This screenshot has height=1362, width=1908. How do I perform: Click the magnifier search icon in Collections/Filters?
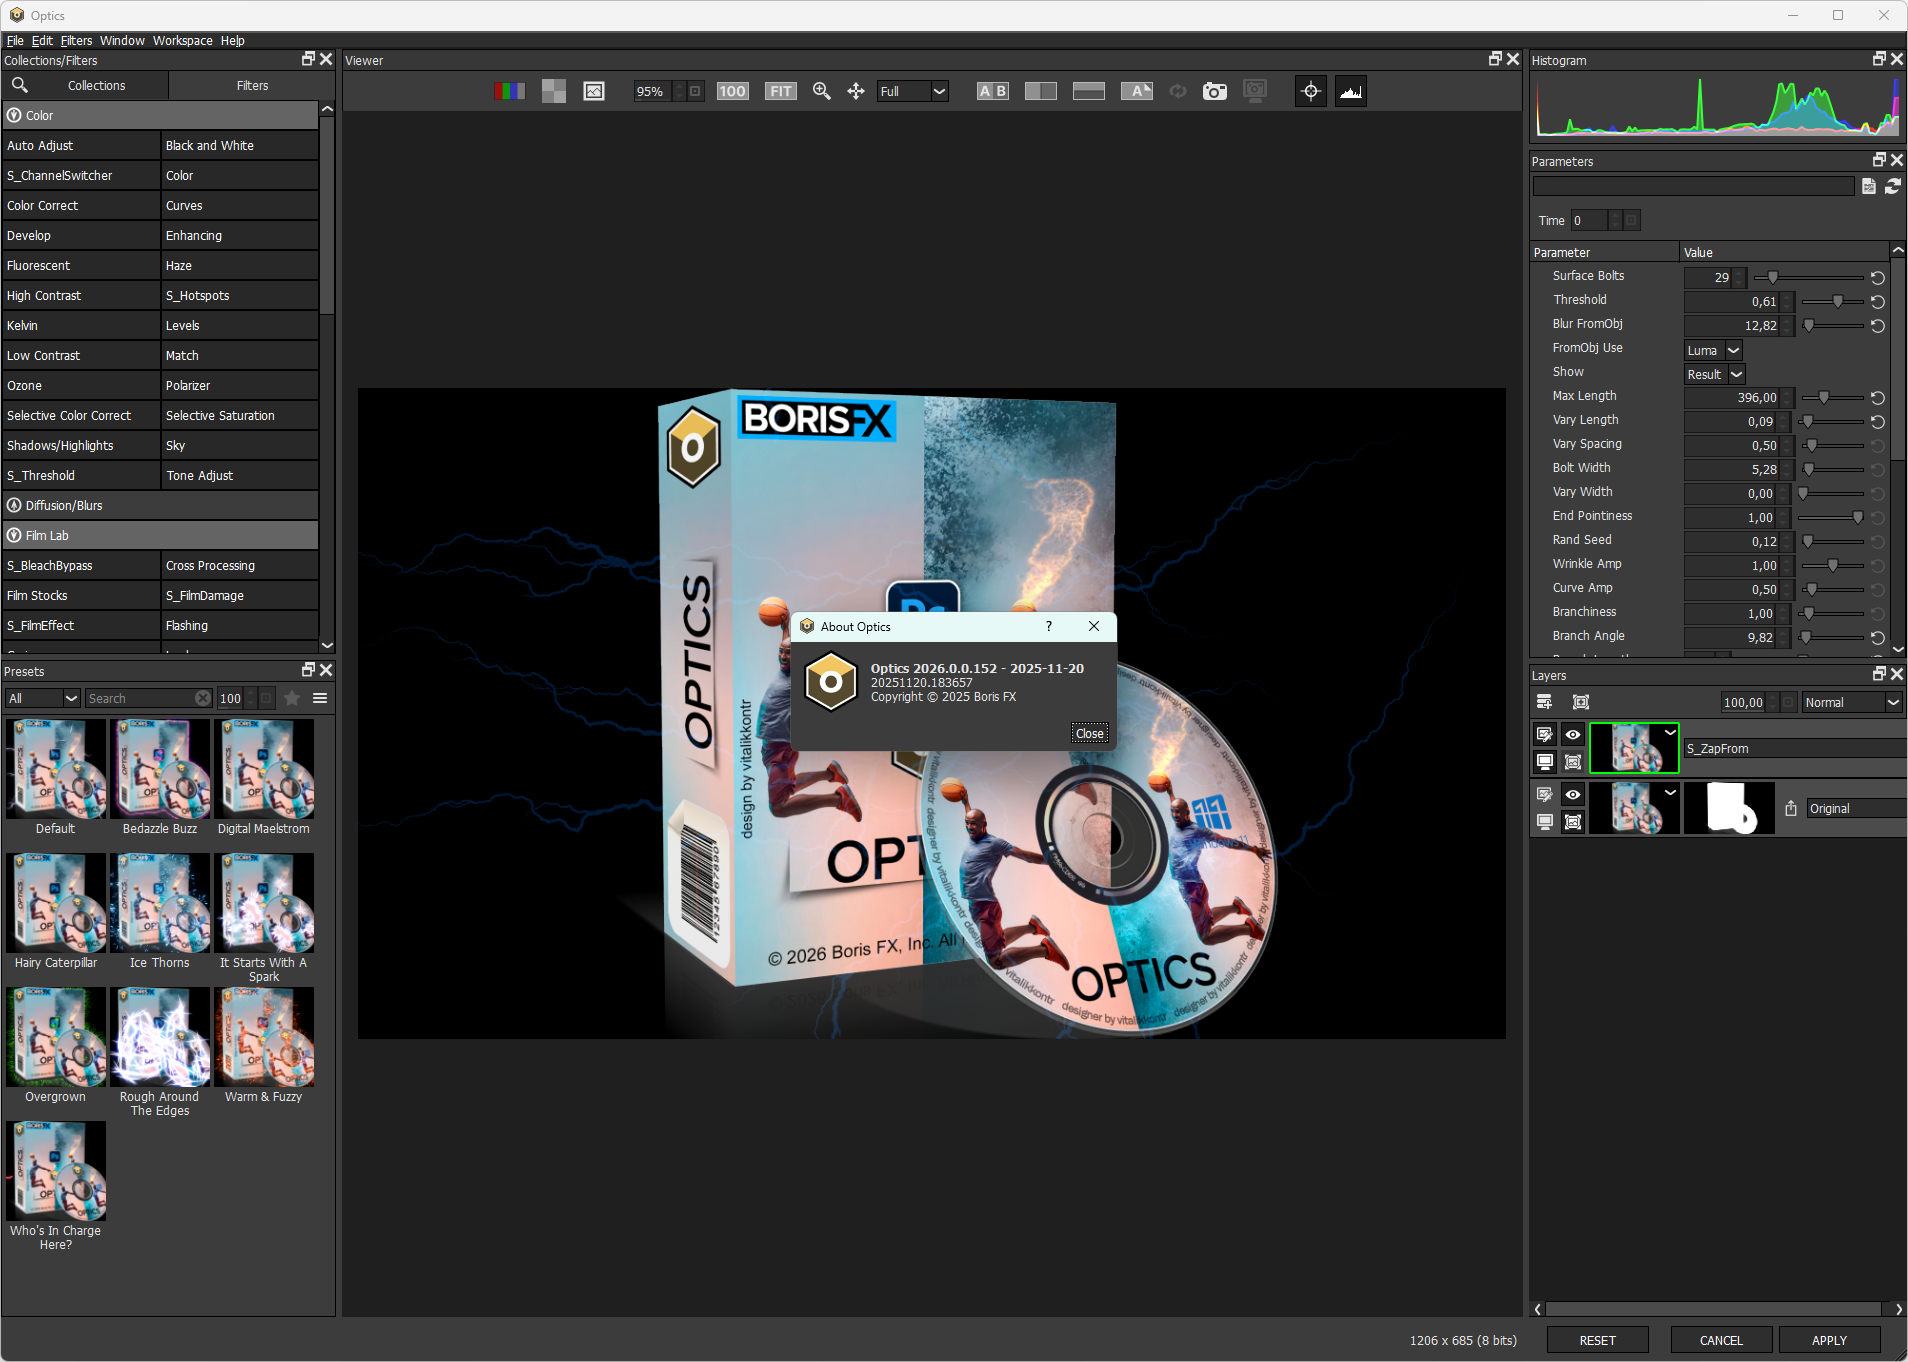(x=20, y=85)
